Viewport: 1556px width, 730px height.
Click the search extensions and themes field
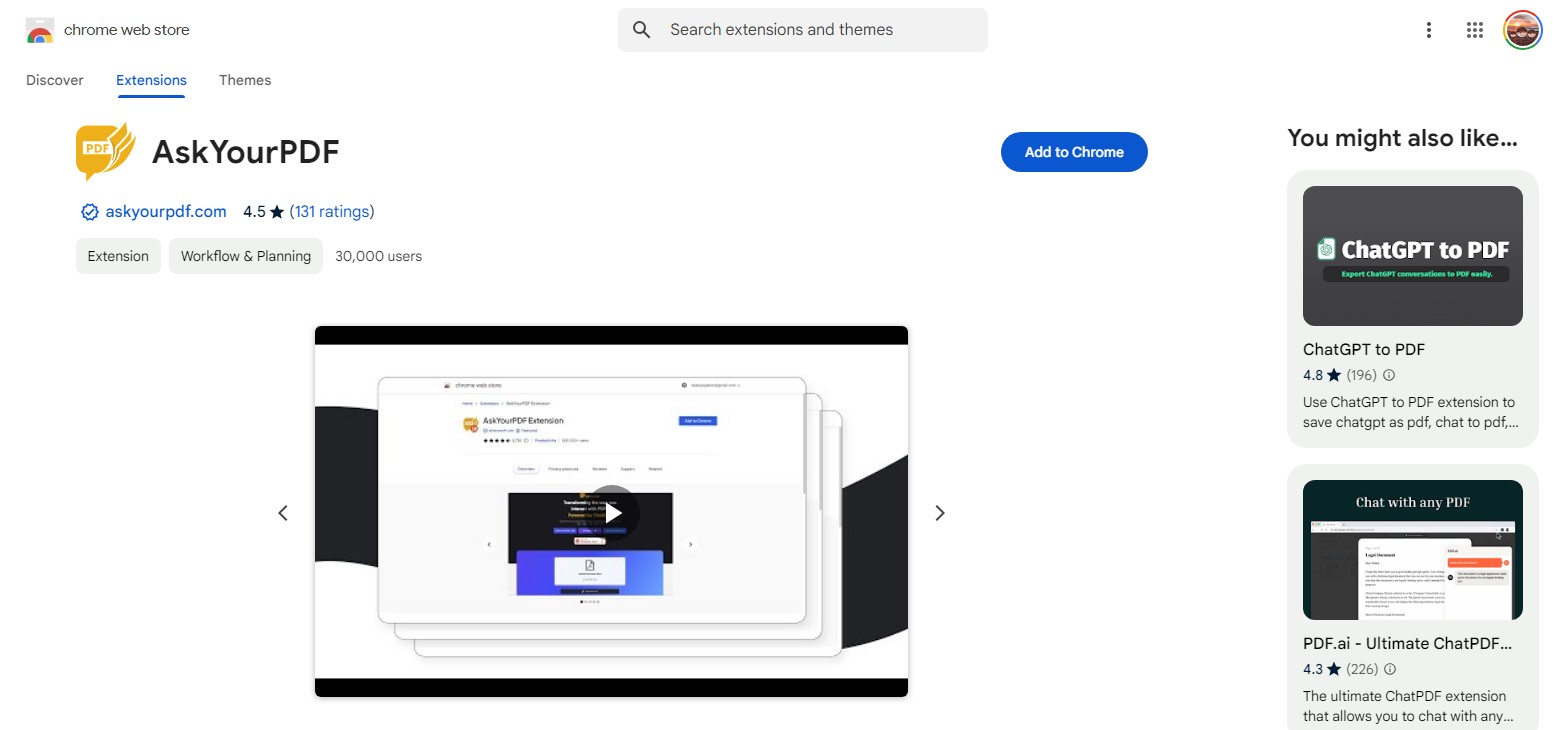[x=802, y=30]
